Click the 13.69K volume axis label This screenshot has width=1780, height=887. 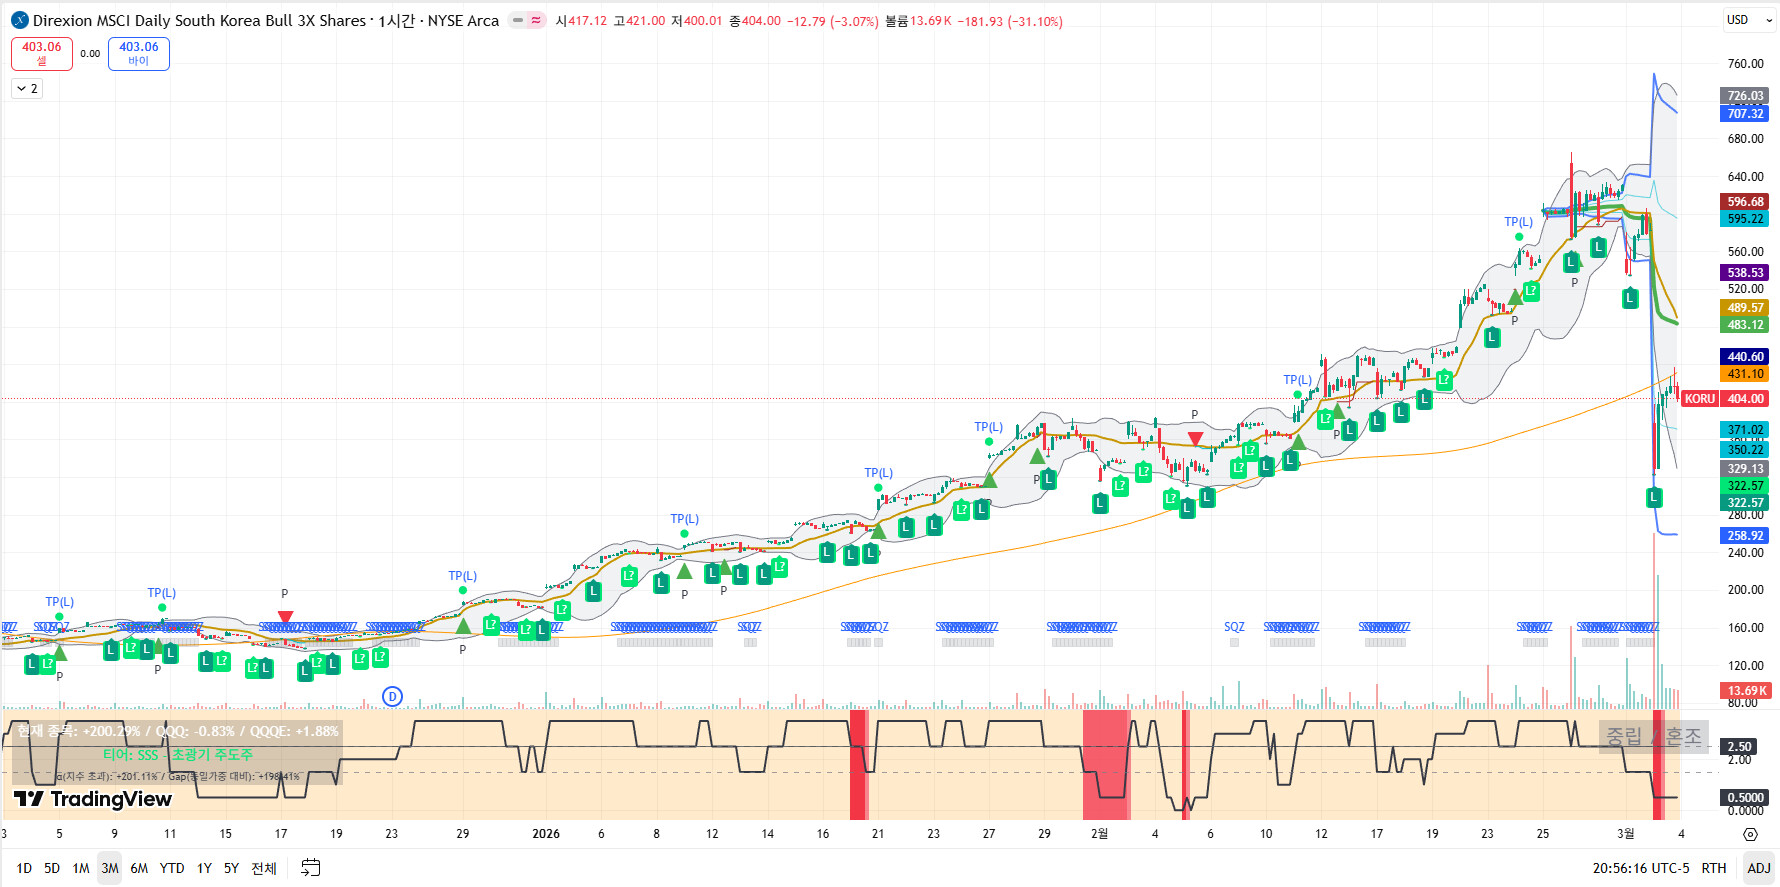click(x=1746, y=691)
